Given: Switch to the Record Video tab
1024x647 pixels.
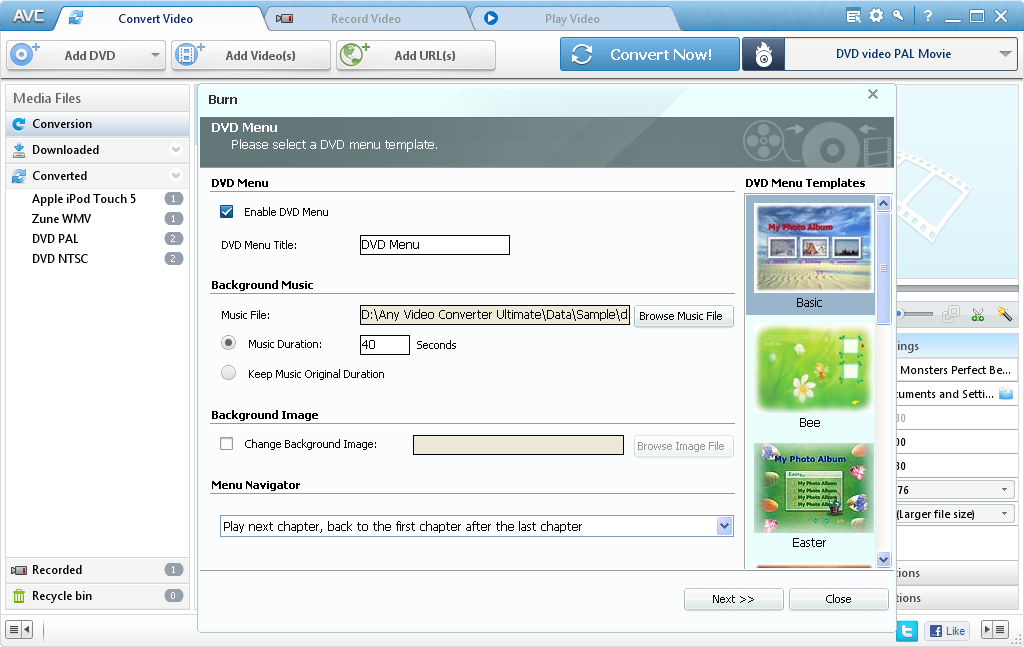Looking at the screenshot, I should [x=366, y=19].
